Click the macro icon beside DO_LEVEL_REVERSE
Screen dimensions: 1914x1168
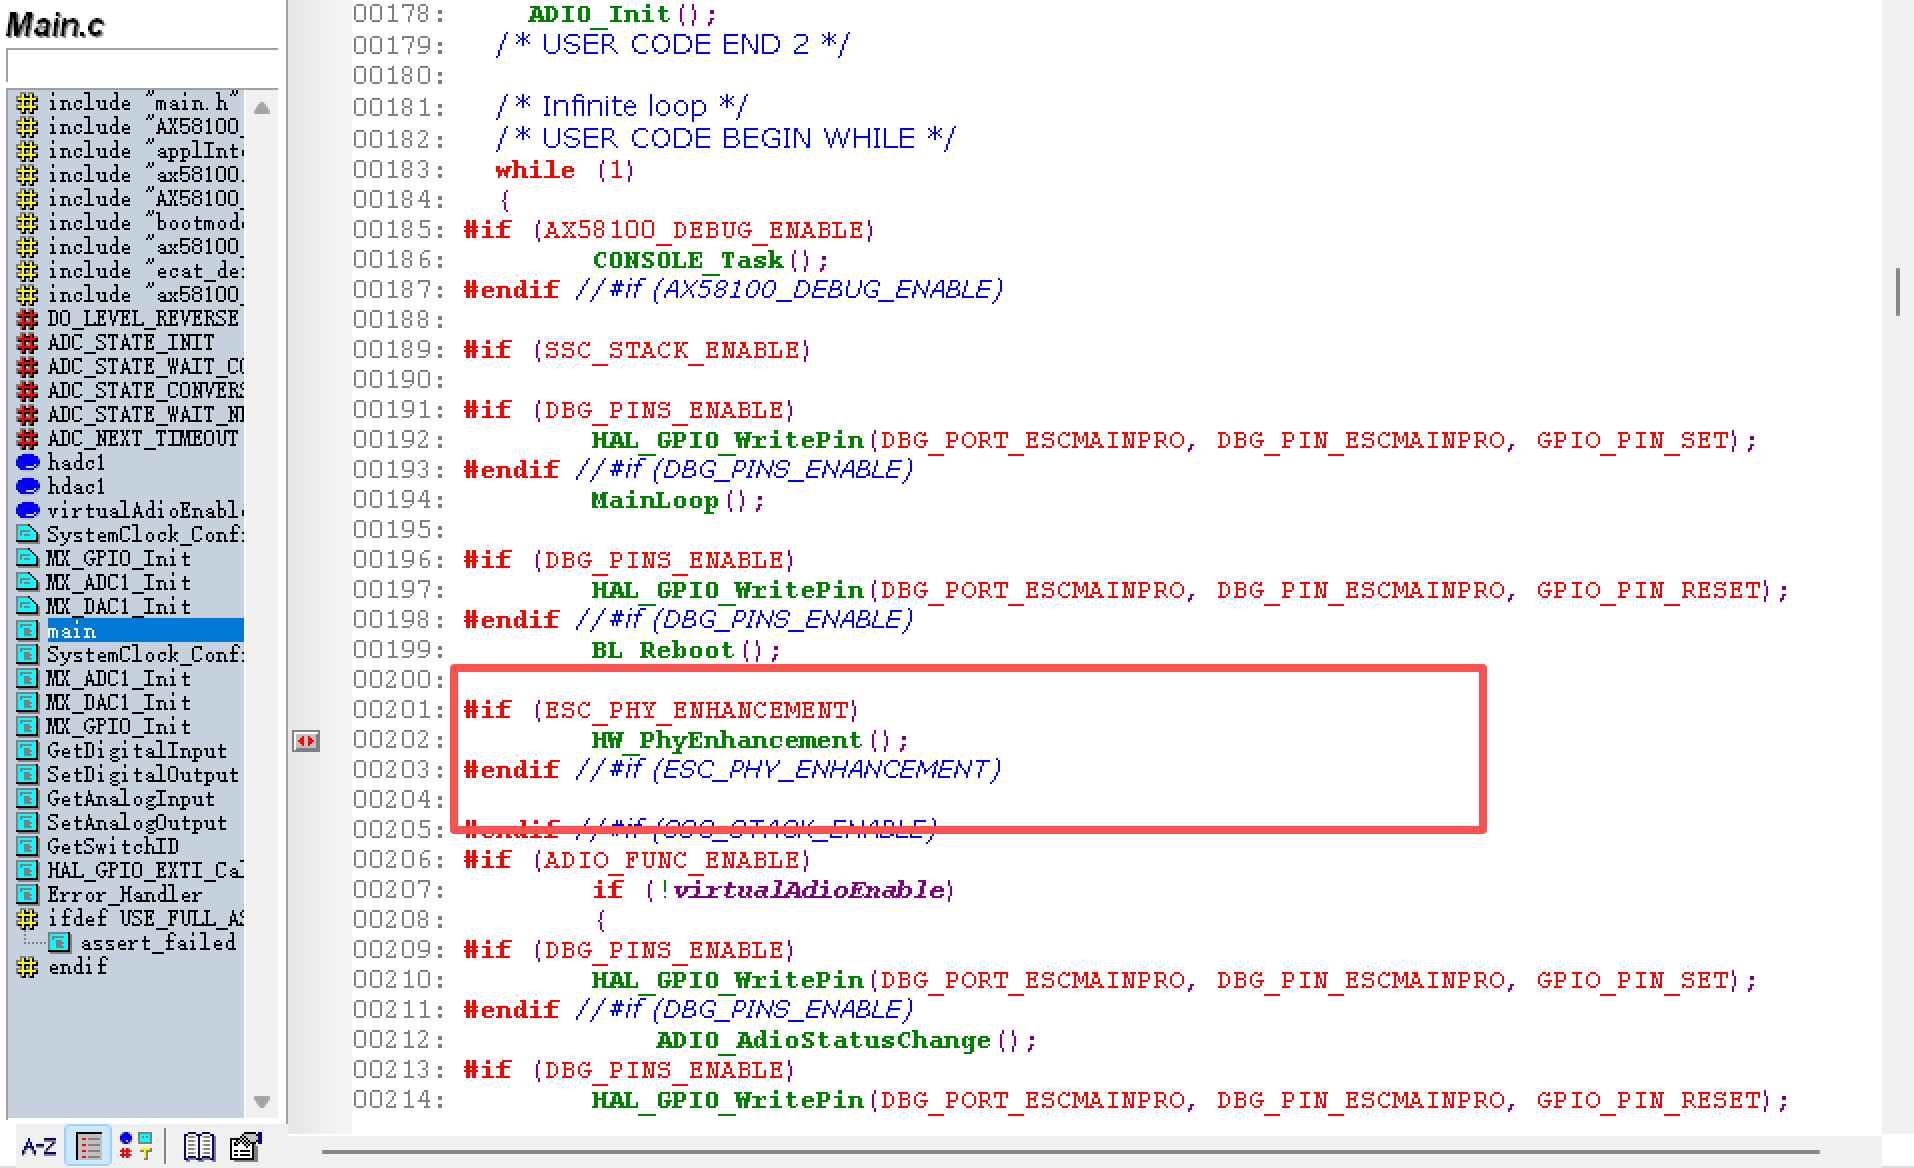(28, 319)
